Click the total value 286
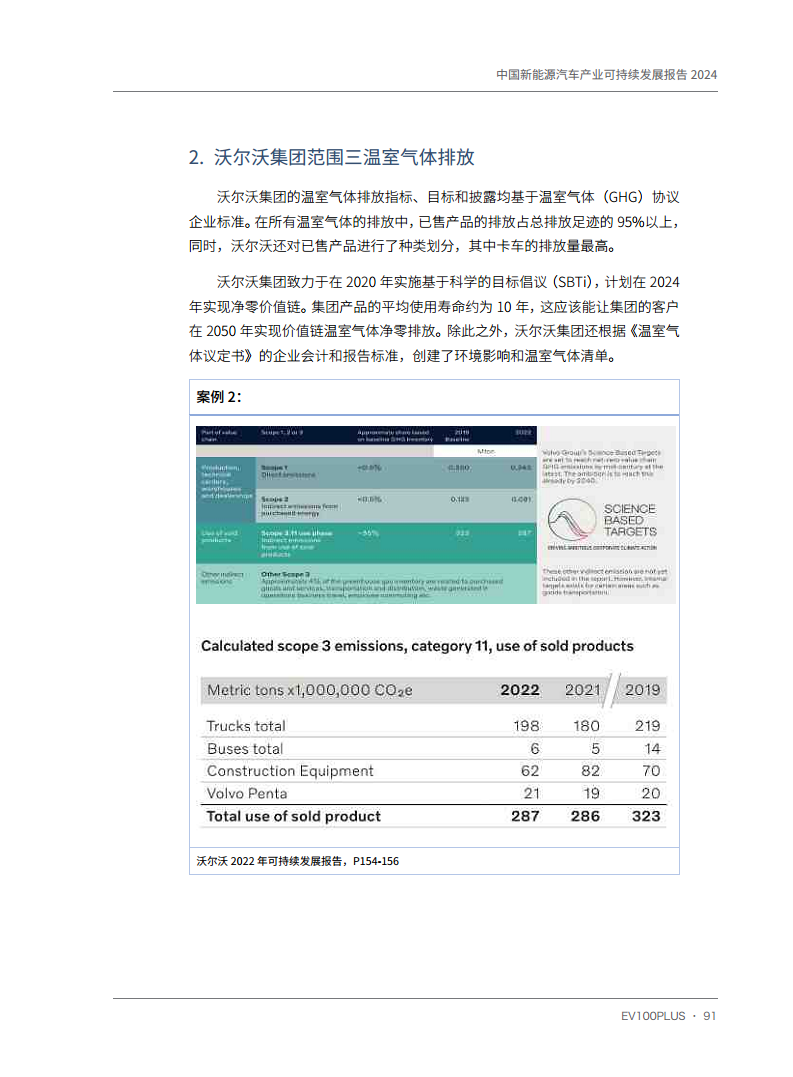The height and width of the screenshot is (1077, 793). (585, 816)
